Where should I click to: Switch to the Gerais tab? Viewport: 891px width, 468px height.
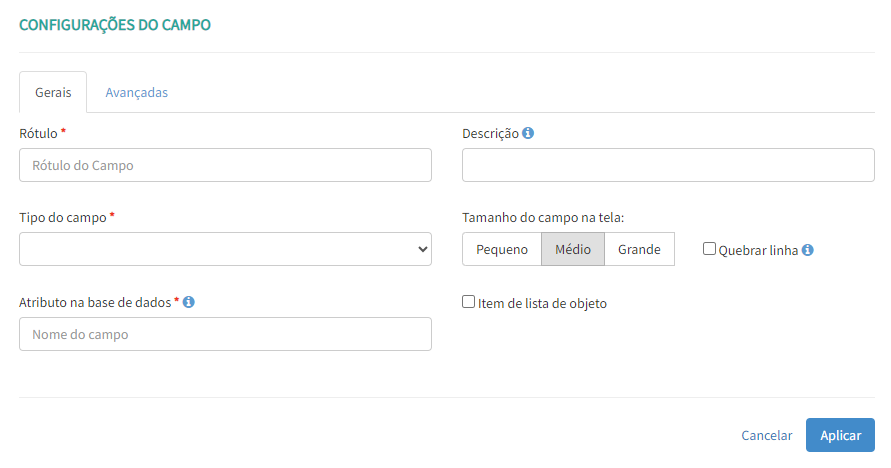[x=53, y=92]
